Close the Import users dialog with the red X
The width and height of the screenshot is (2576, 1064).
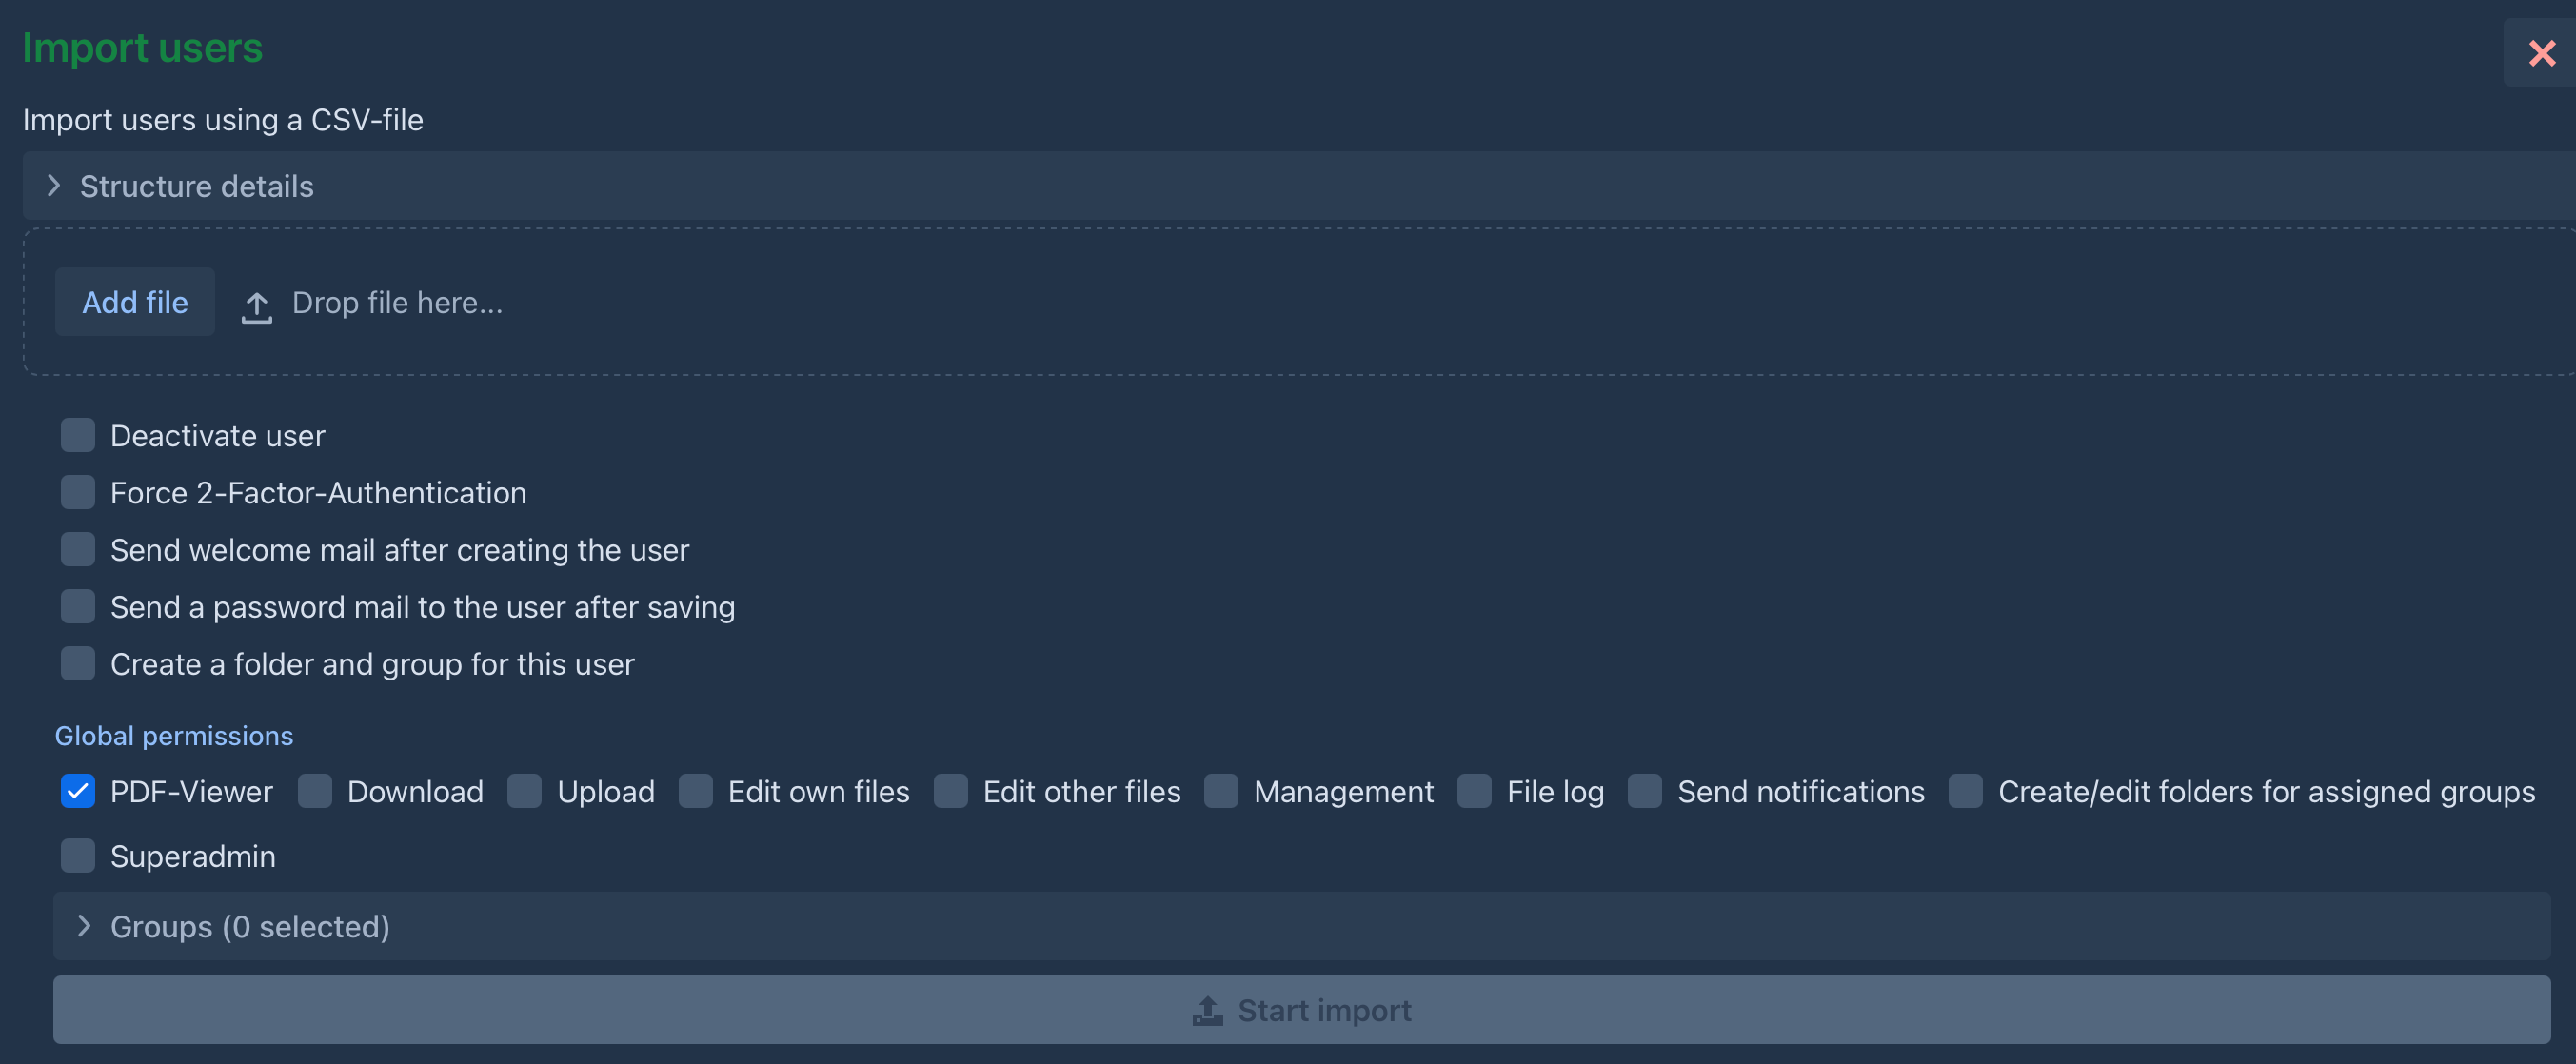tap(2541, 53)
